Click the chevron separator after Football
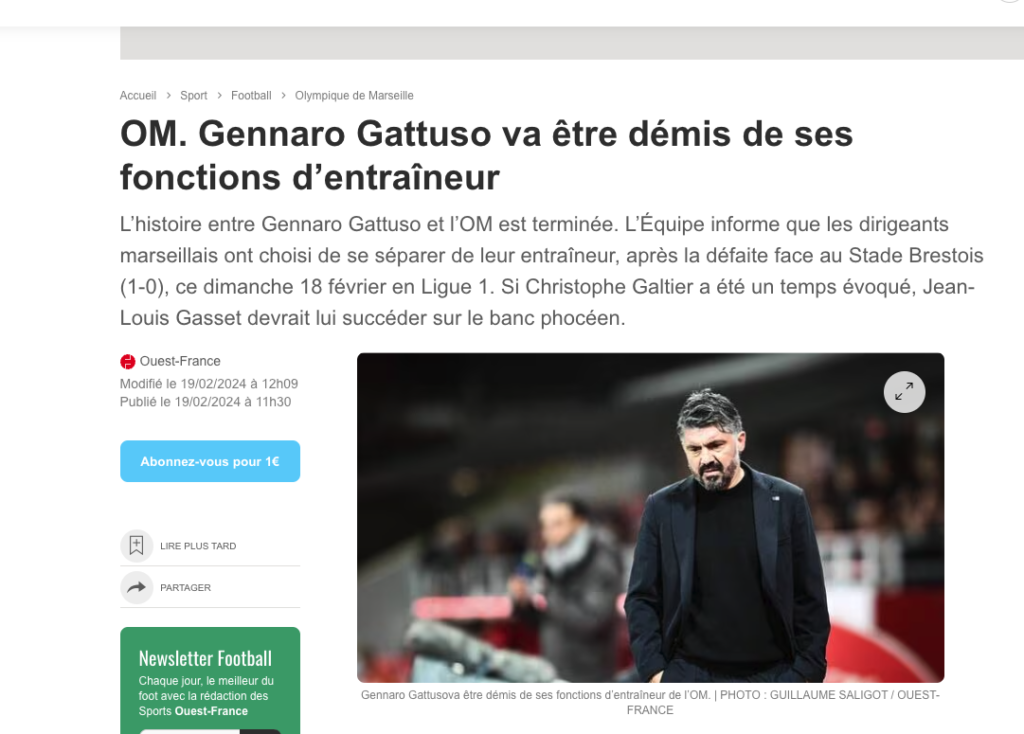The image size is (1024, 734). (283, 95)
